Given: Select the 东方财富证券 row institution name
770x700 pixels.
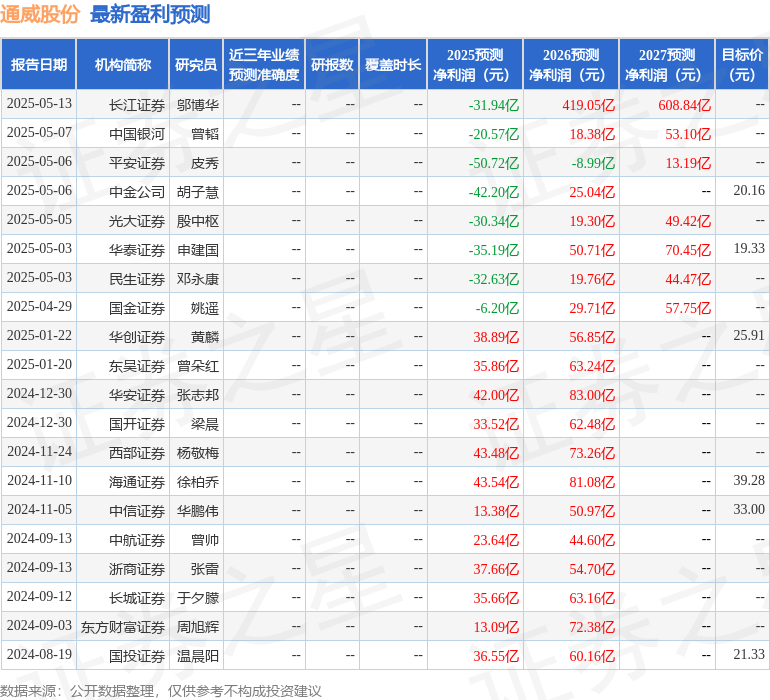Looking at the screenshot, I should point(123,627).
